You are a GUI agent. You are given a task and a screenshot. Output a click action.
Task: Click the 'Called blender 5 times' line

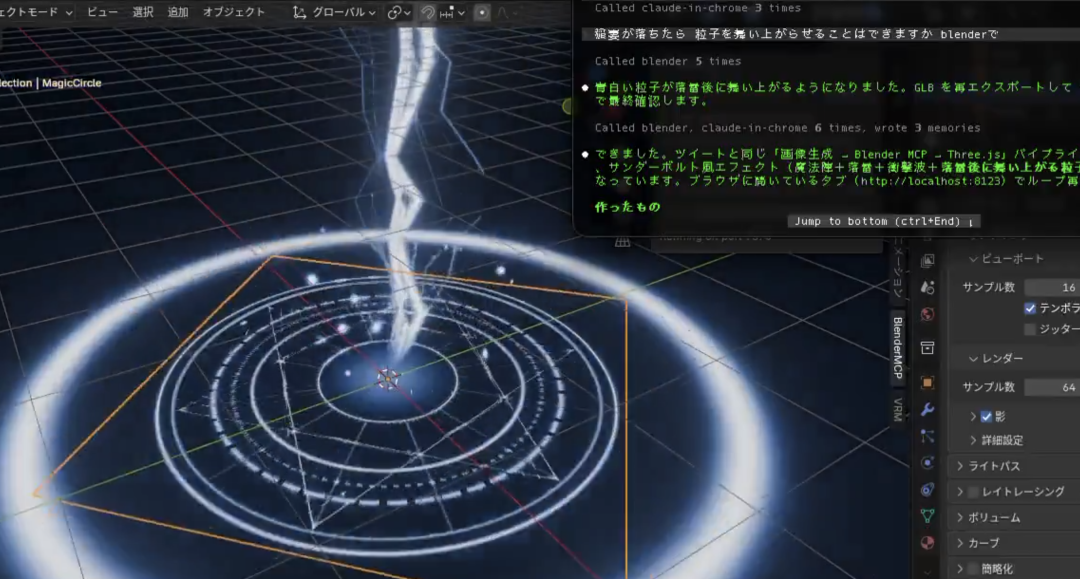(668, 61)
